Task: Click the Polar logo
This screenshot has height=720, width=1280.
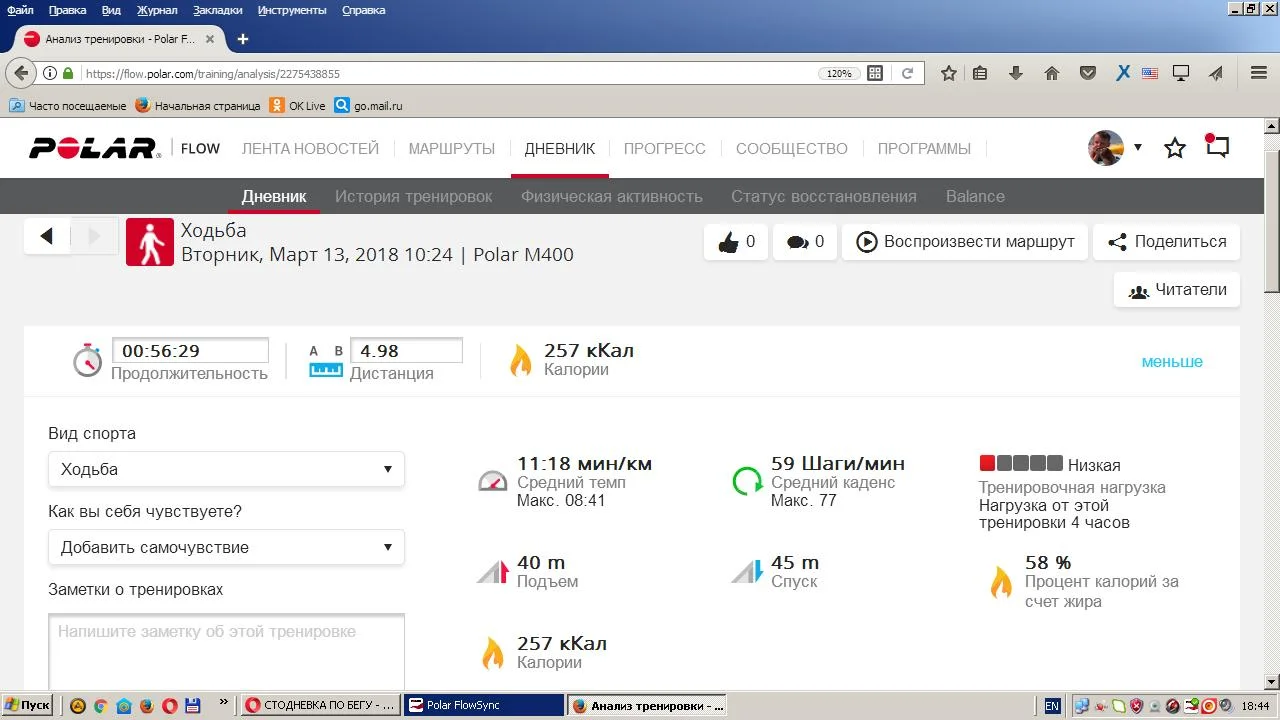Action: point(95,148)
